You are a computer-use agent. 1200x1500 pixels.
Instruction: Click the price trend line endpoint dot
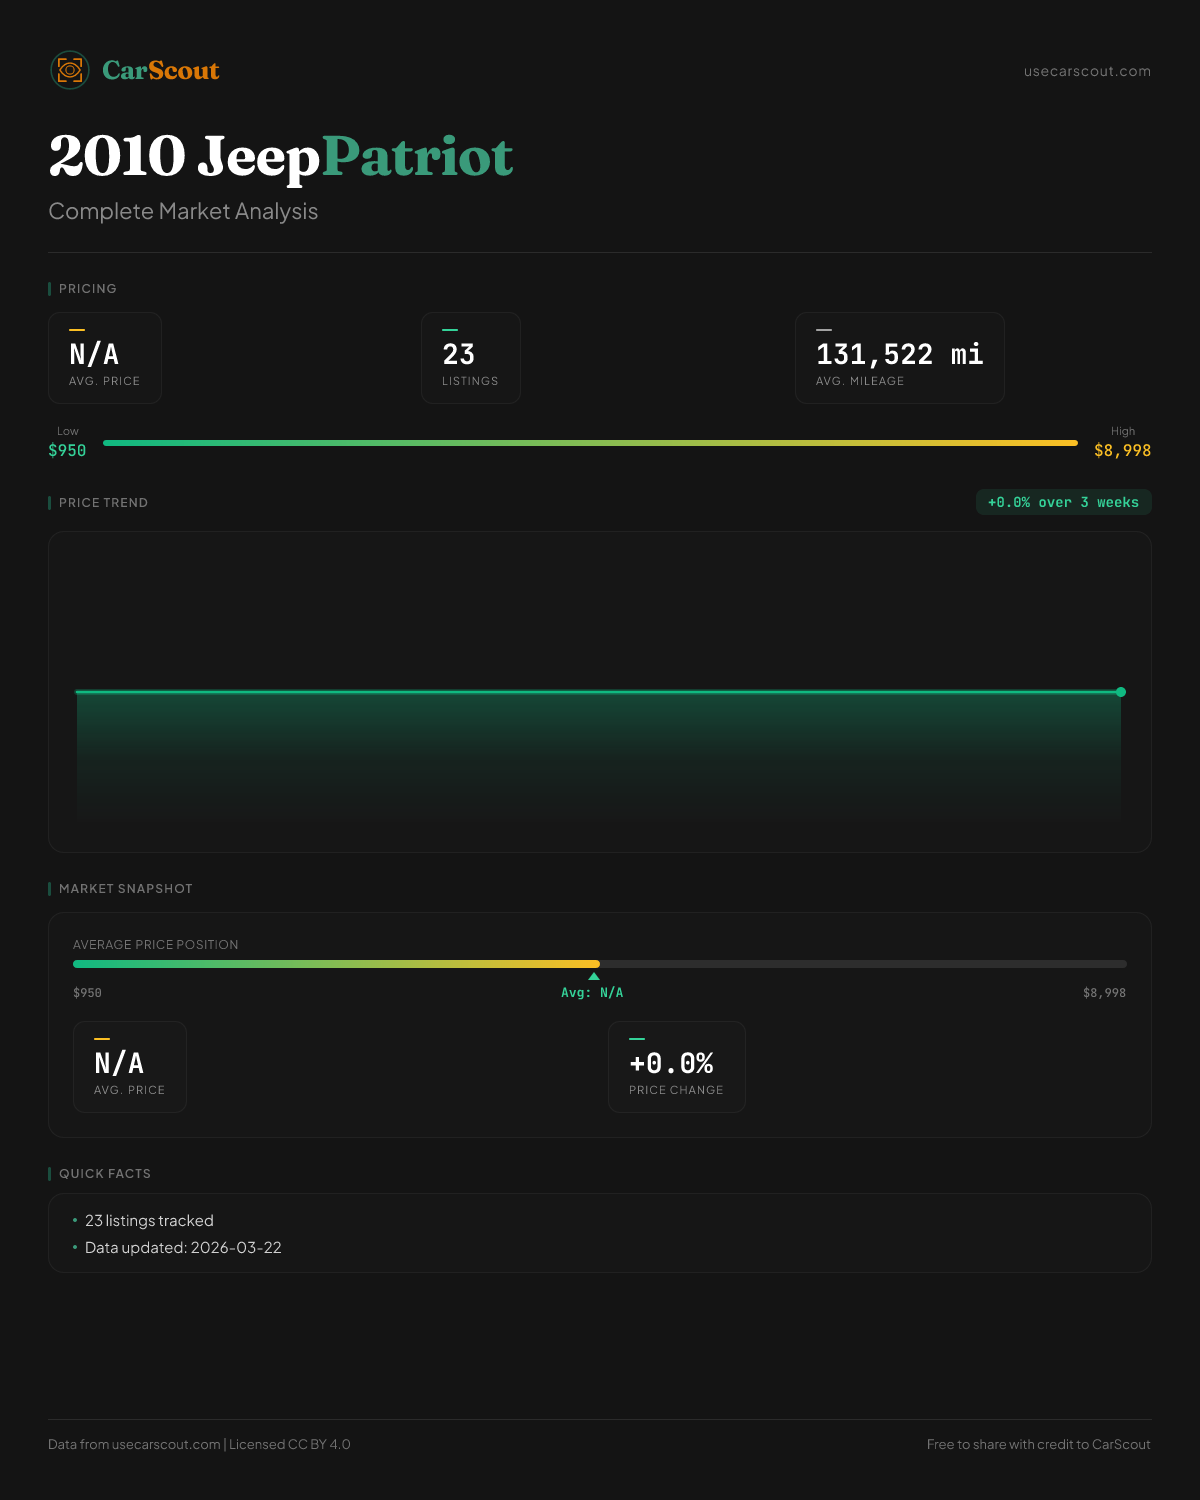pyautogui.click(x=1121, y=692)
